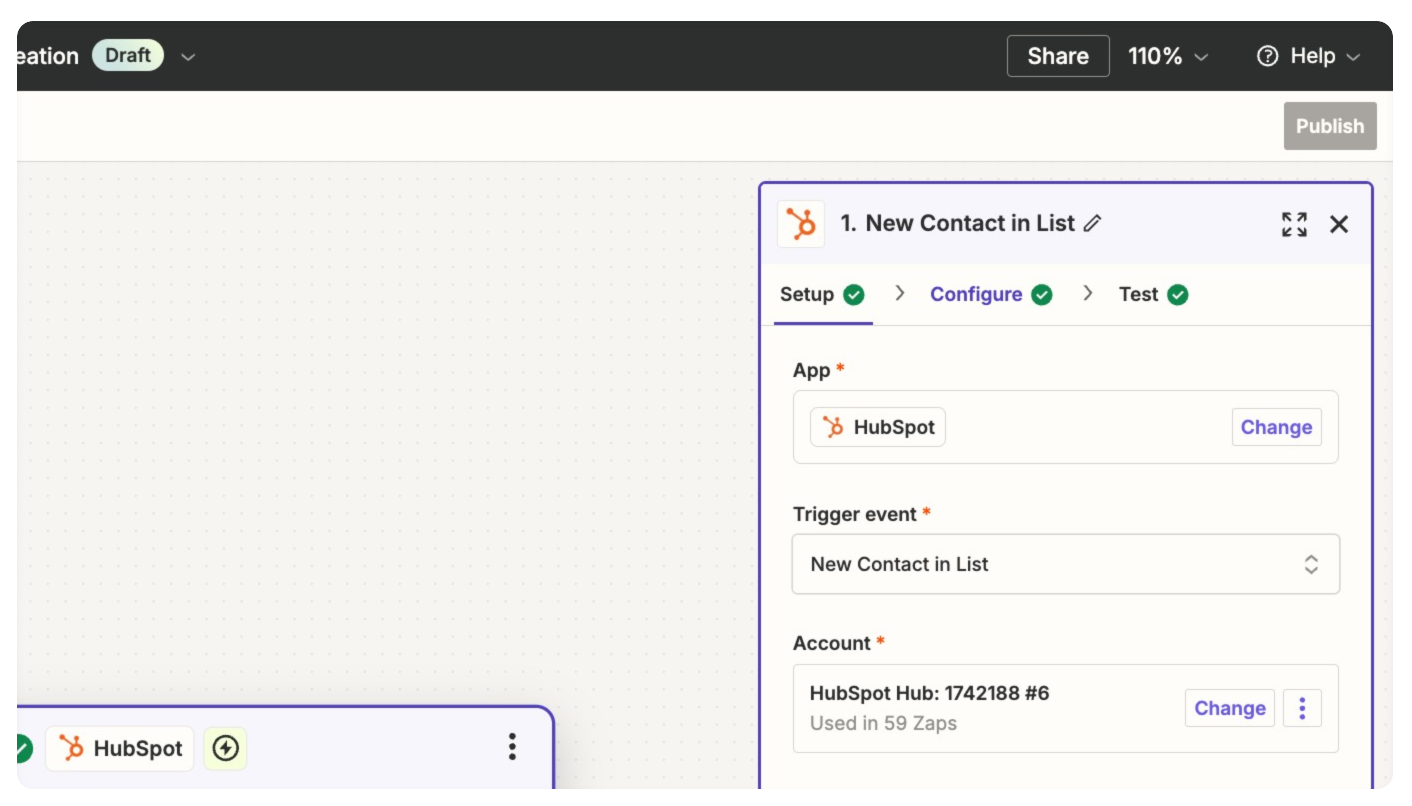Click the Share button
The height and width of the screenshot is (806, 1412).
pos(1057,56)
